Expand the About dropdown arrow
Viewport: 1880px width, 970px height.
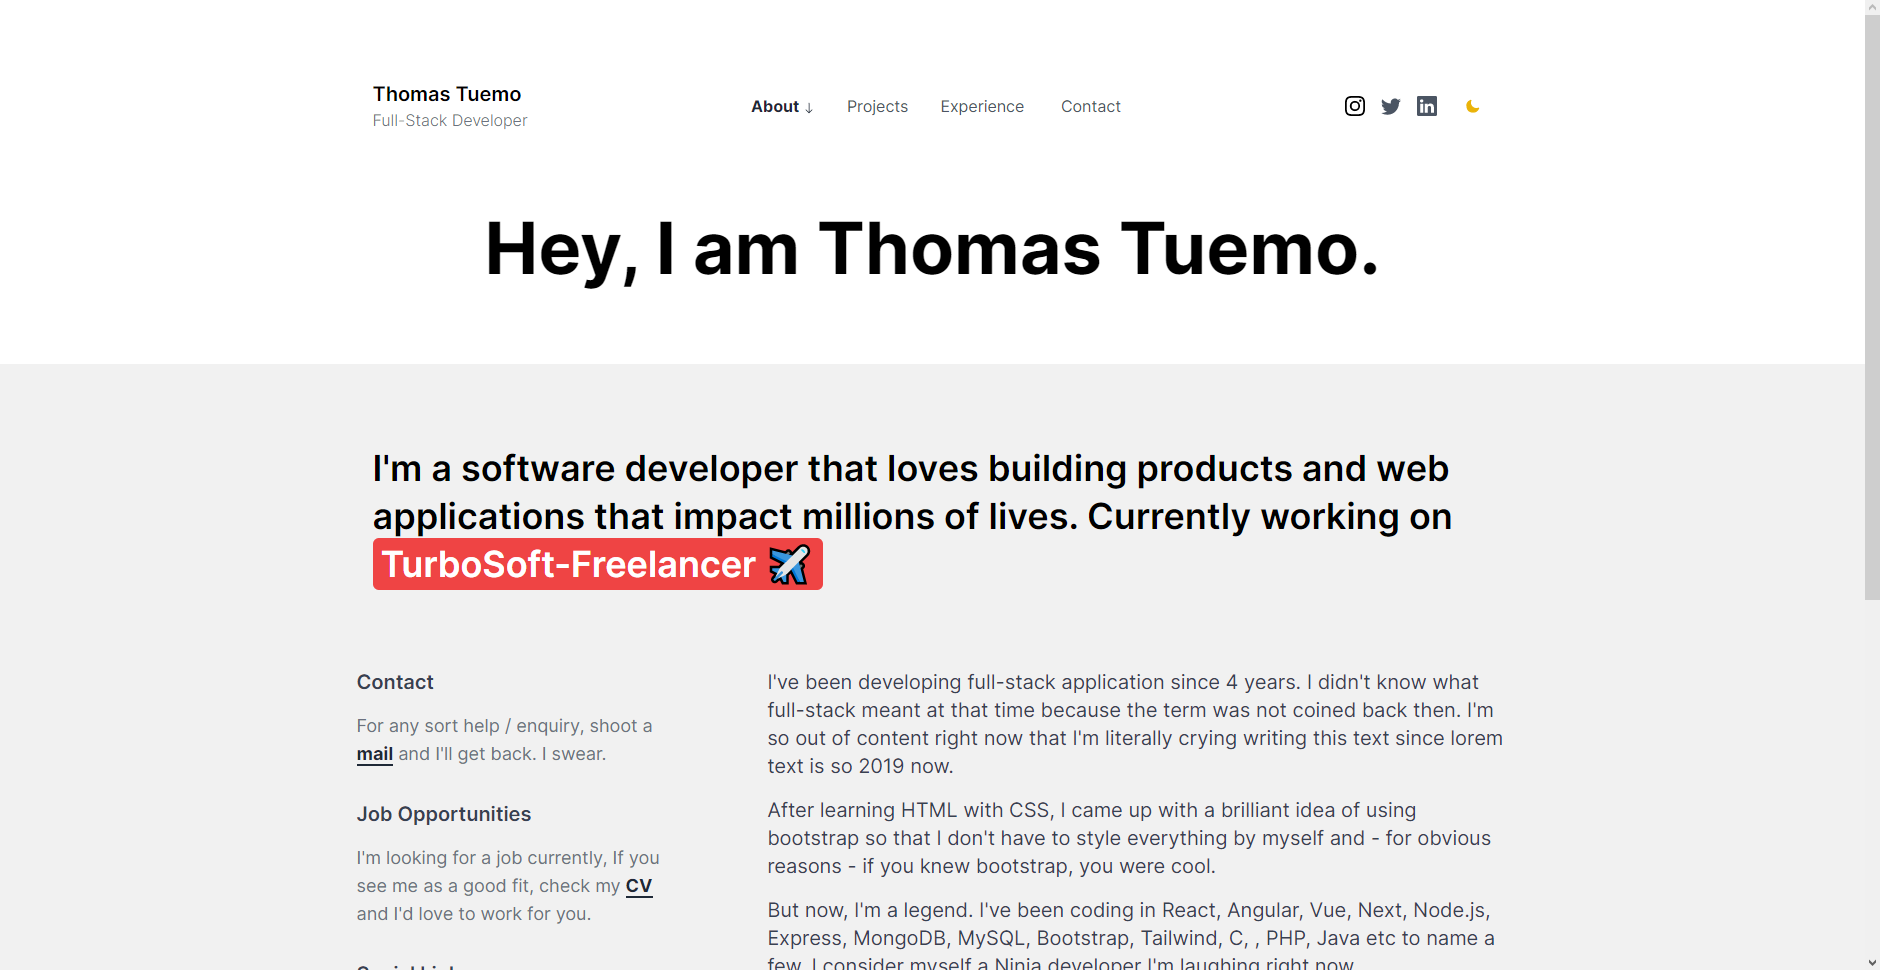[809, 107]
